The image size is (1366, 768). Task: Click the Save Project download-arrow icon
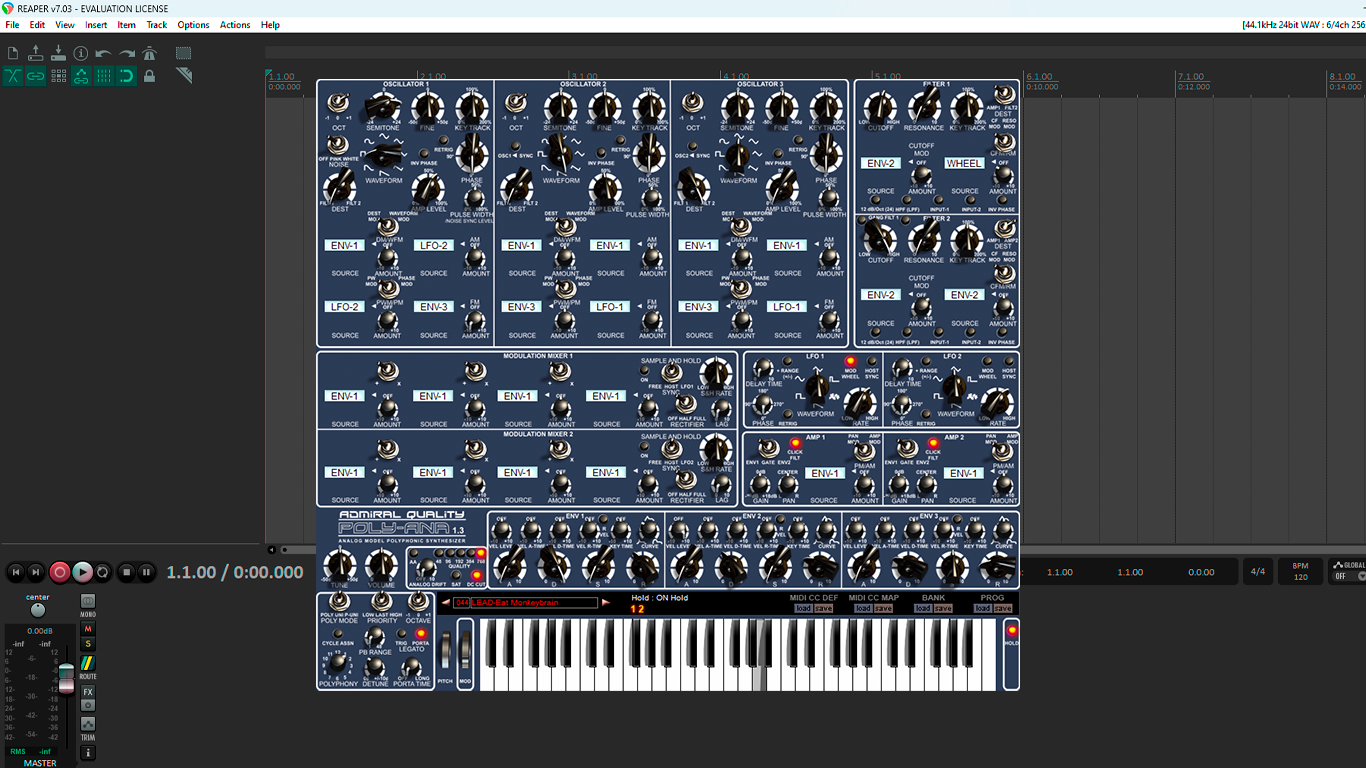pyautogui.click(x=58, y=53)
